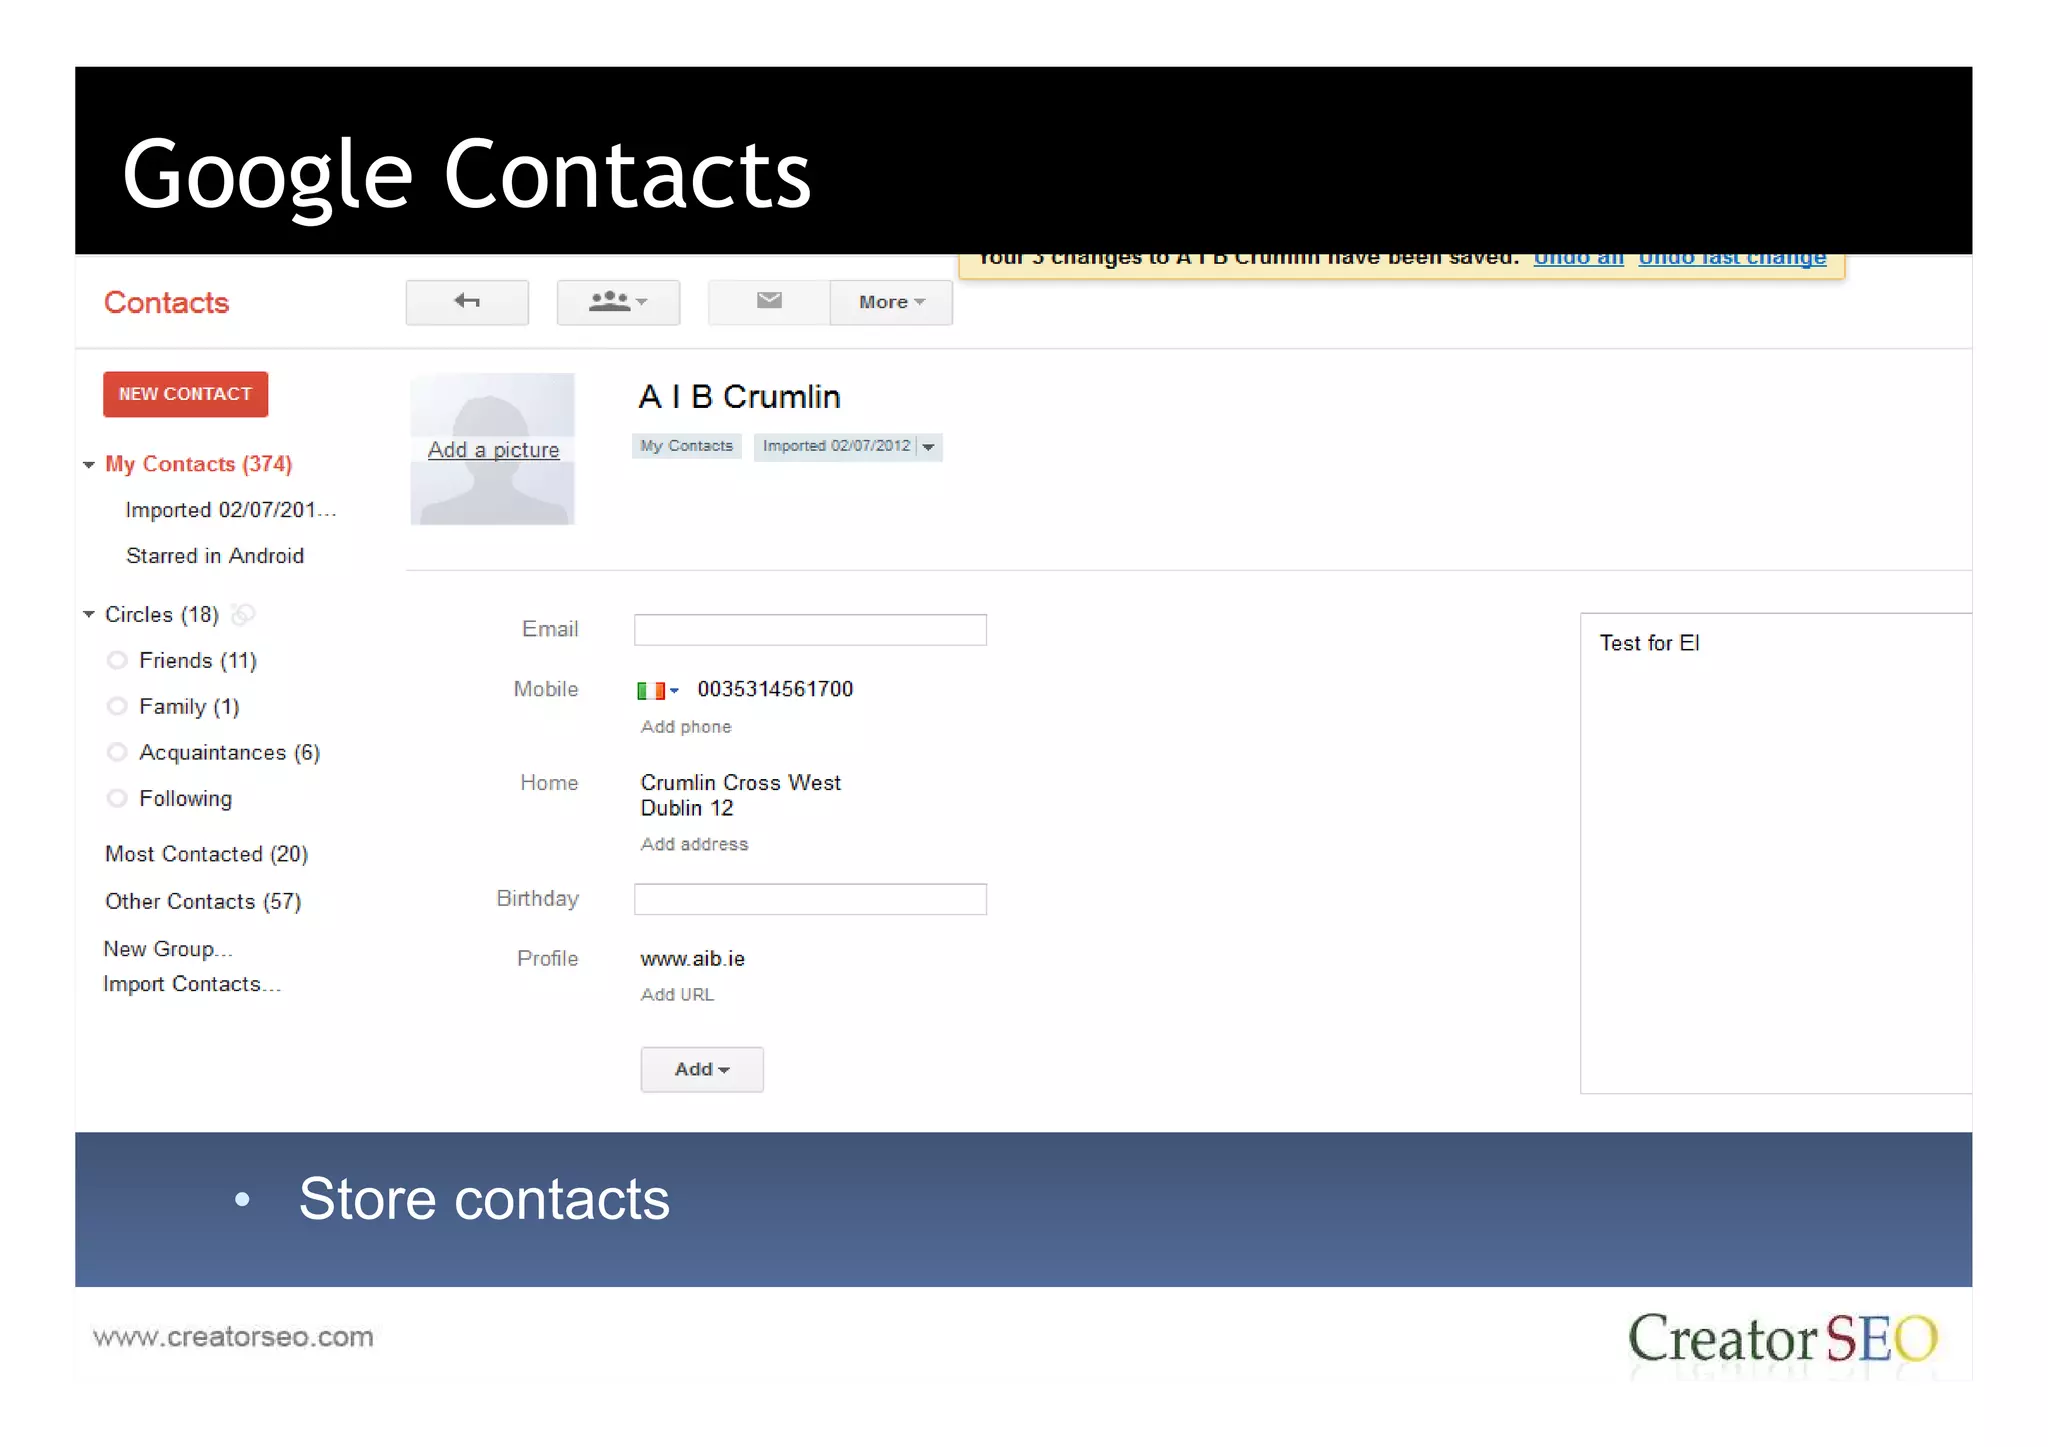Open Most Contacted (20) list
2048x1447 pixels.
(x=206, y=854)
